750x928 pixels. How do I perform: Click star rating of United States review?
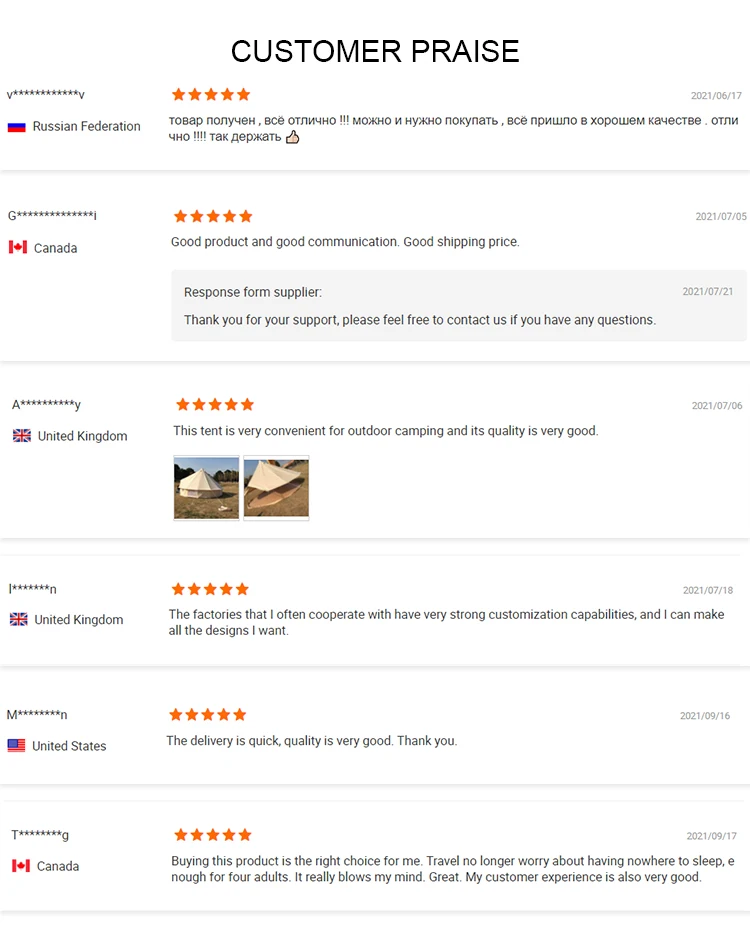tap(207, 715)
